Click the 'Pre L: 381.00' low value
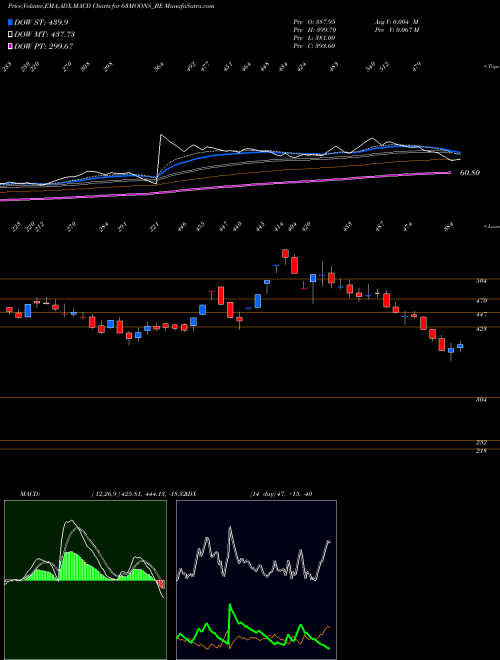The height and width of the screenshot is (660, 500). [x=314, y=38]
